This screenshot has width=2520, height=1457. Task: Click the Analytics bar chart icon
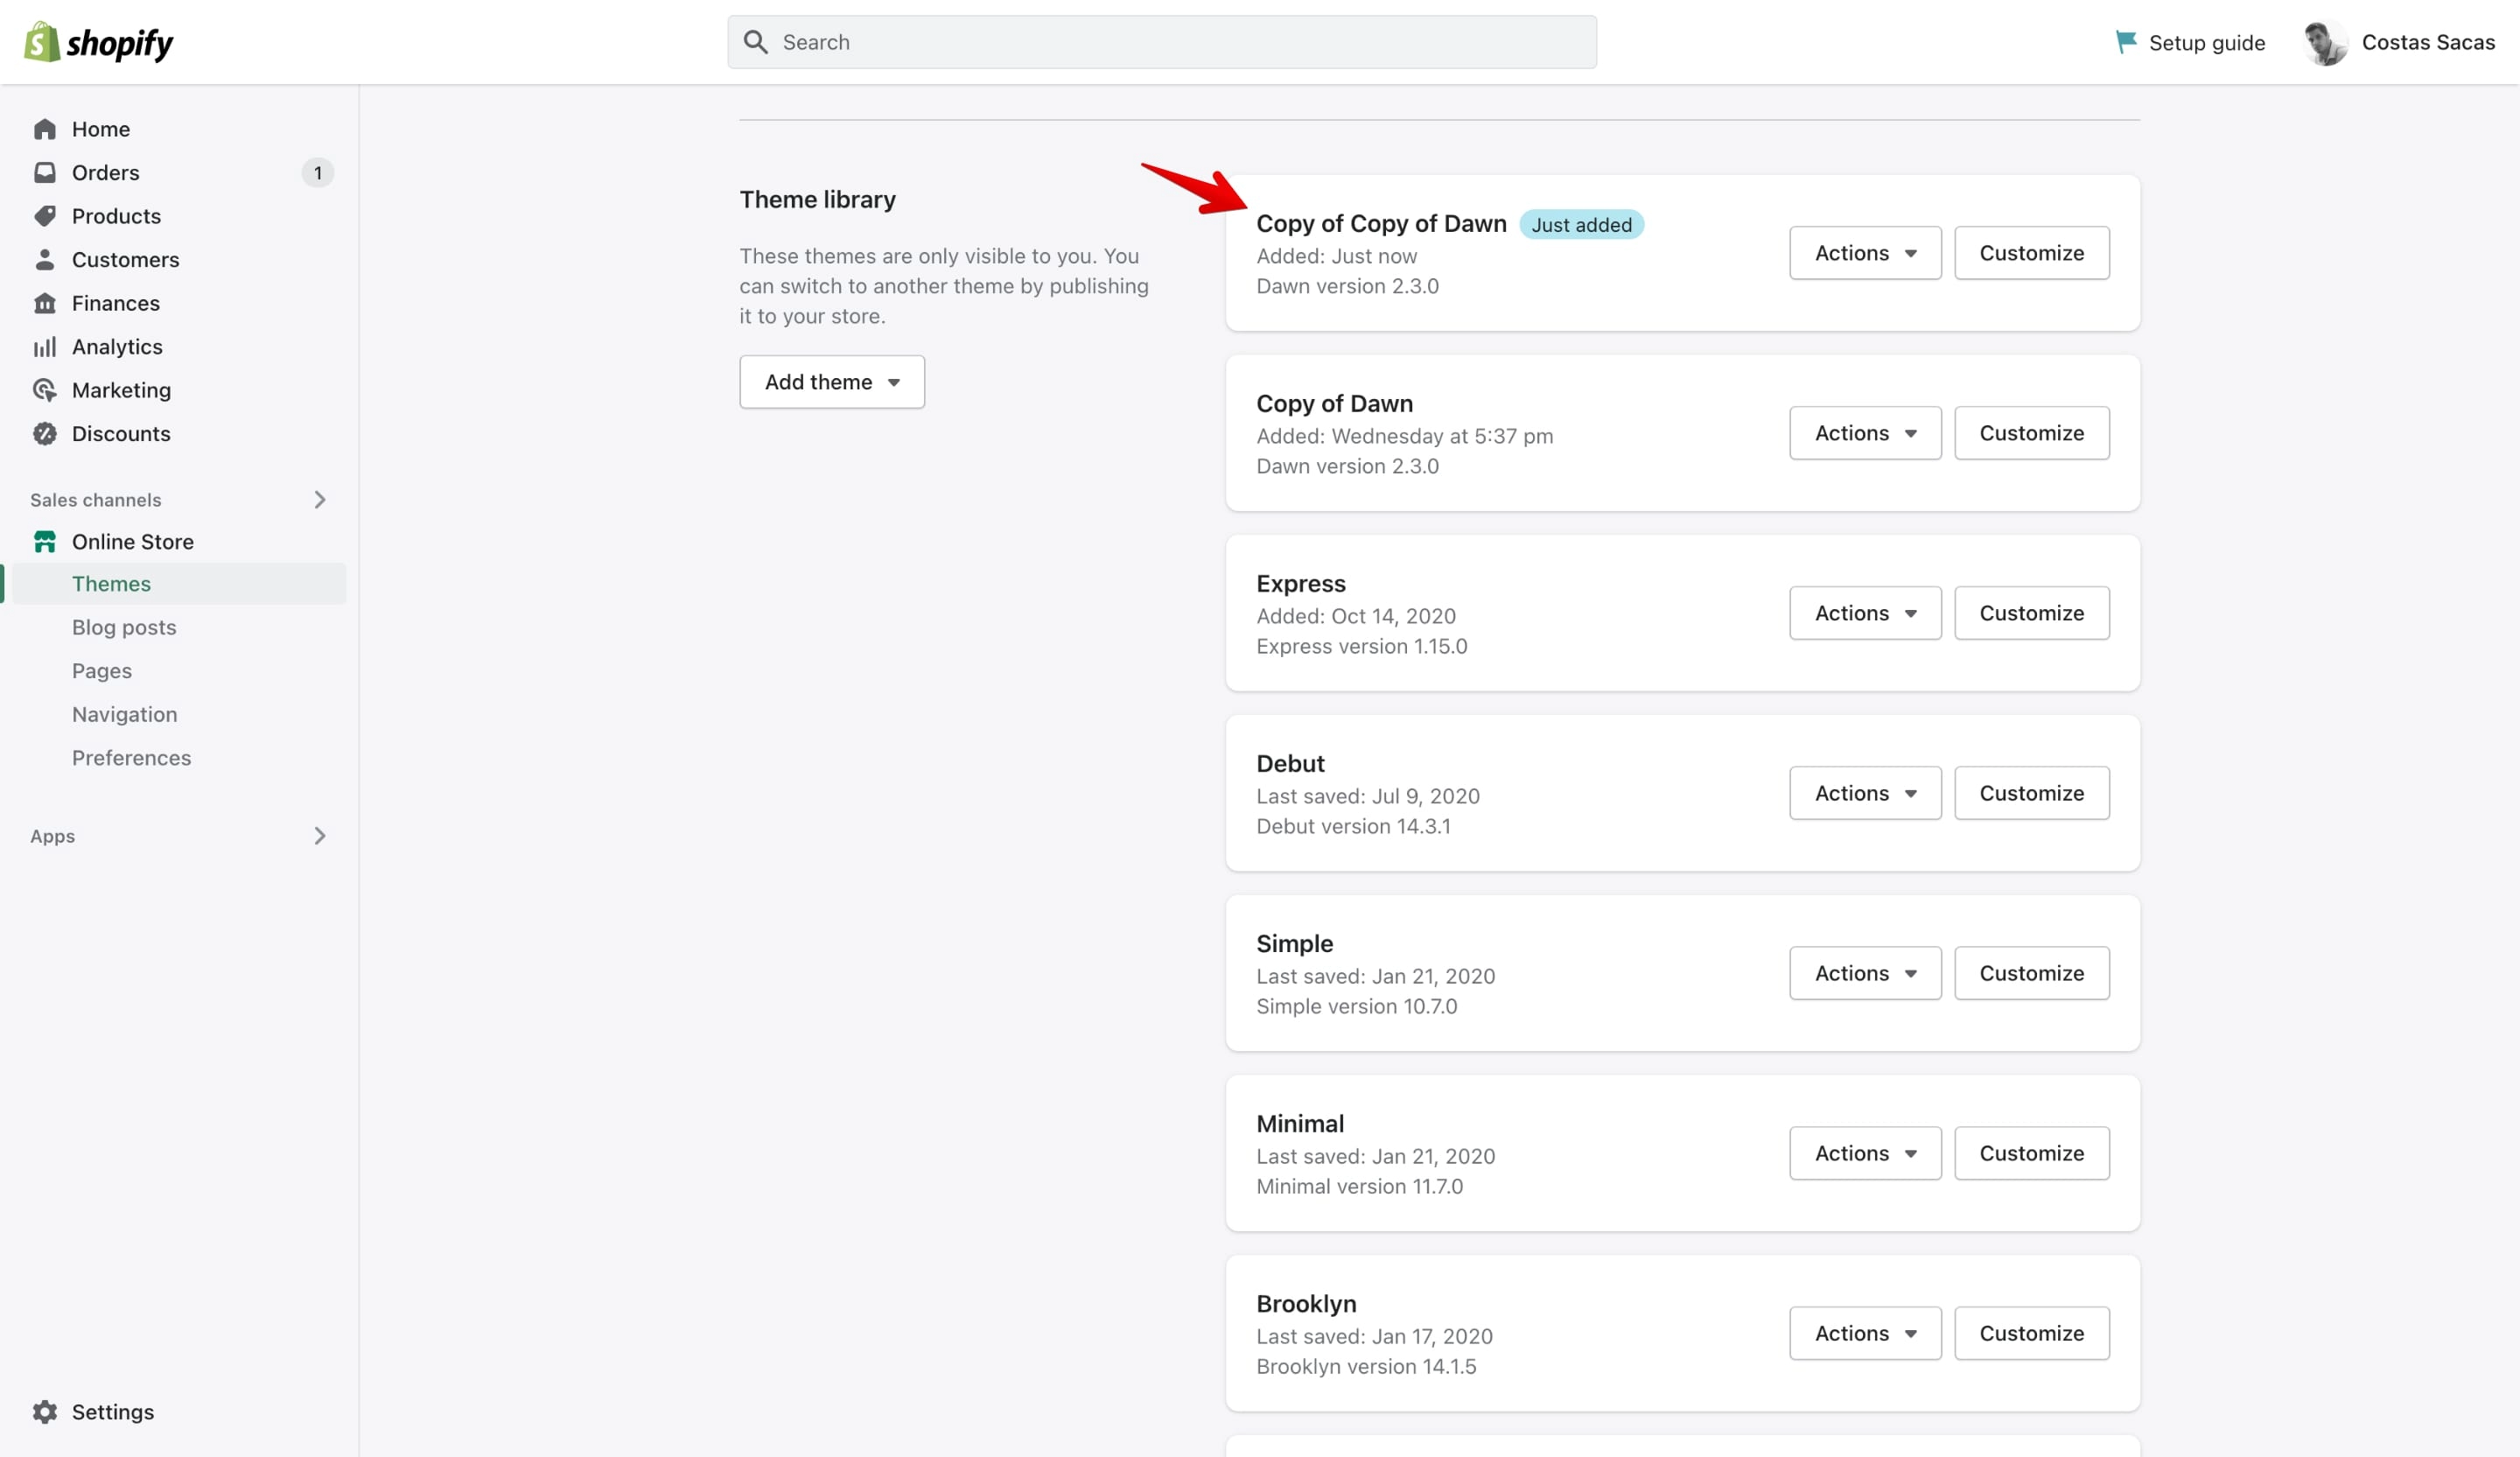(x=45, y=346)
